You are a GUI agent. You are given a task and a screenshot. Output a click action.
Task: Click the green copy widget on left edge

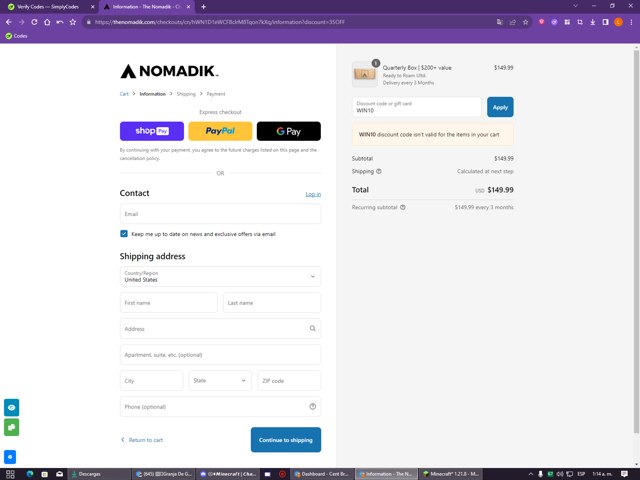[11, 427]
